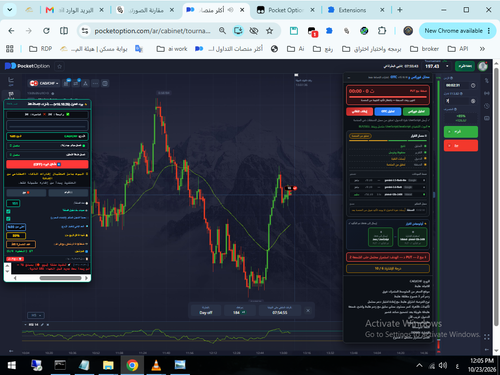Click the blue-outlined value field in the left panel
The height and width of the screenshot is (375, 500).
(16, 227)
